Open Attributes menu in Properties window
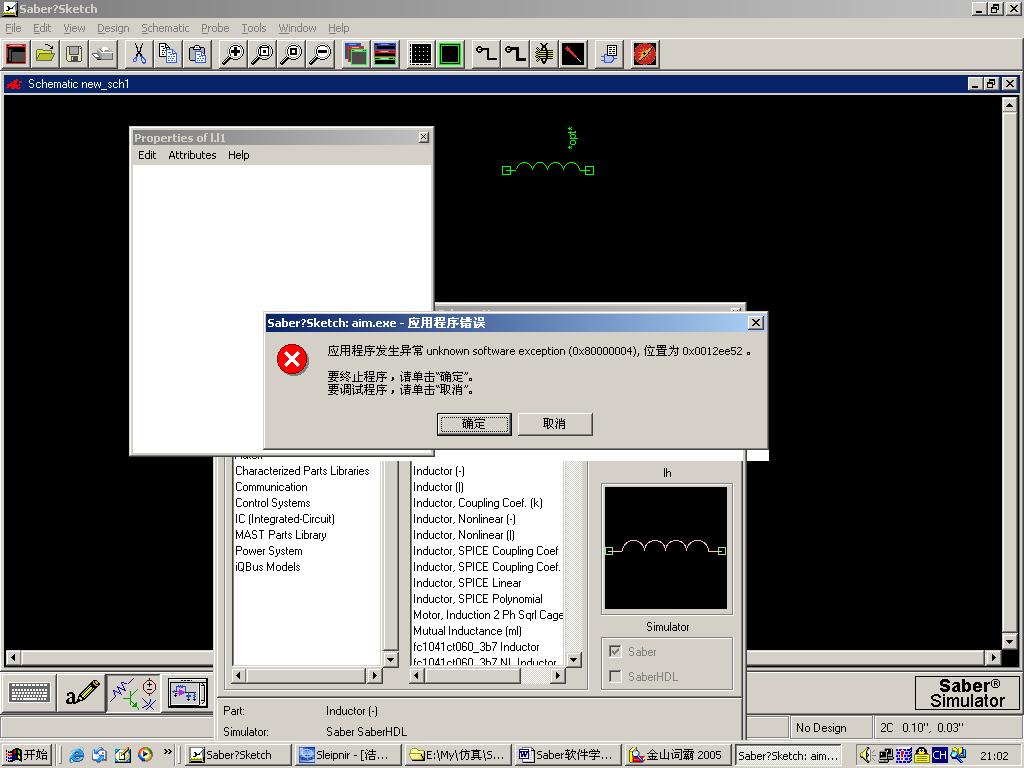This screenshot has width=1024, height=768. [x=192, y=155]
